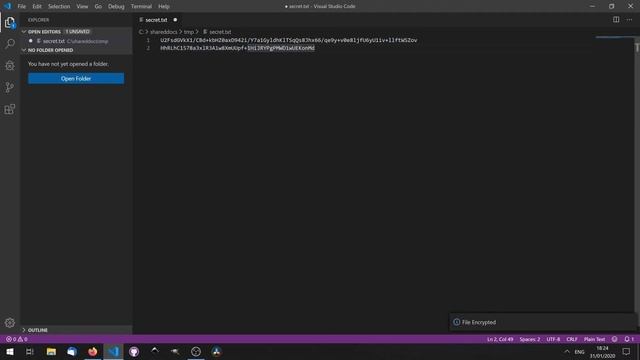Open File Explorer from the taskbar
This screenshot has width=640, height=360.
coord(51,351)
